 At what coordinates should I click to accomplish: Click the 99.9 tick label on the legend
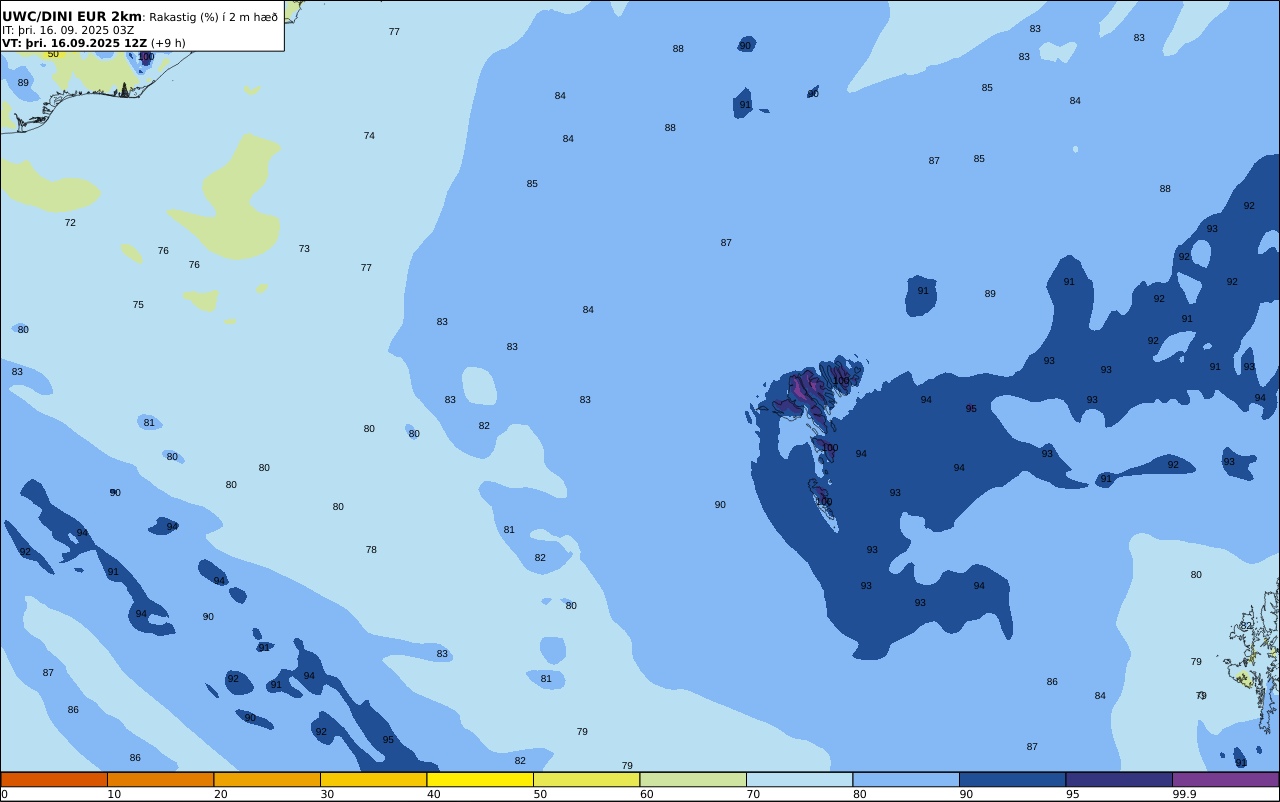[1185, 794]
